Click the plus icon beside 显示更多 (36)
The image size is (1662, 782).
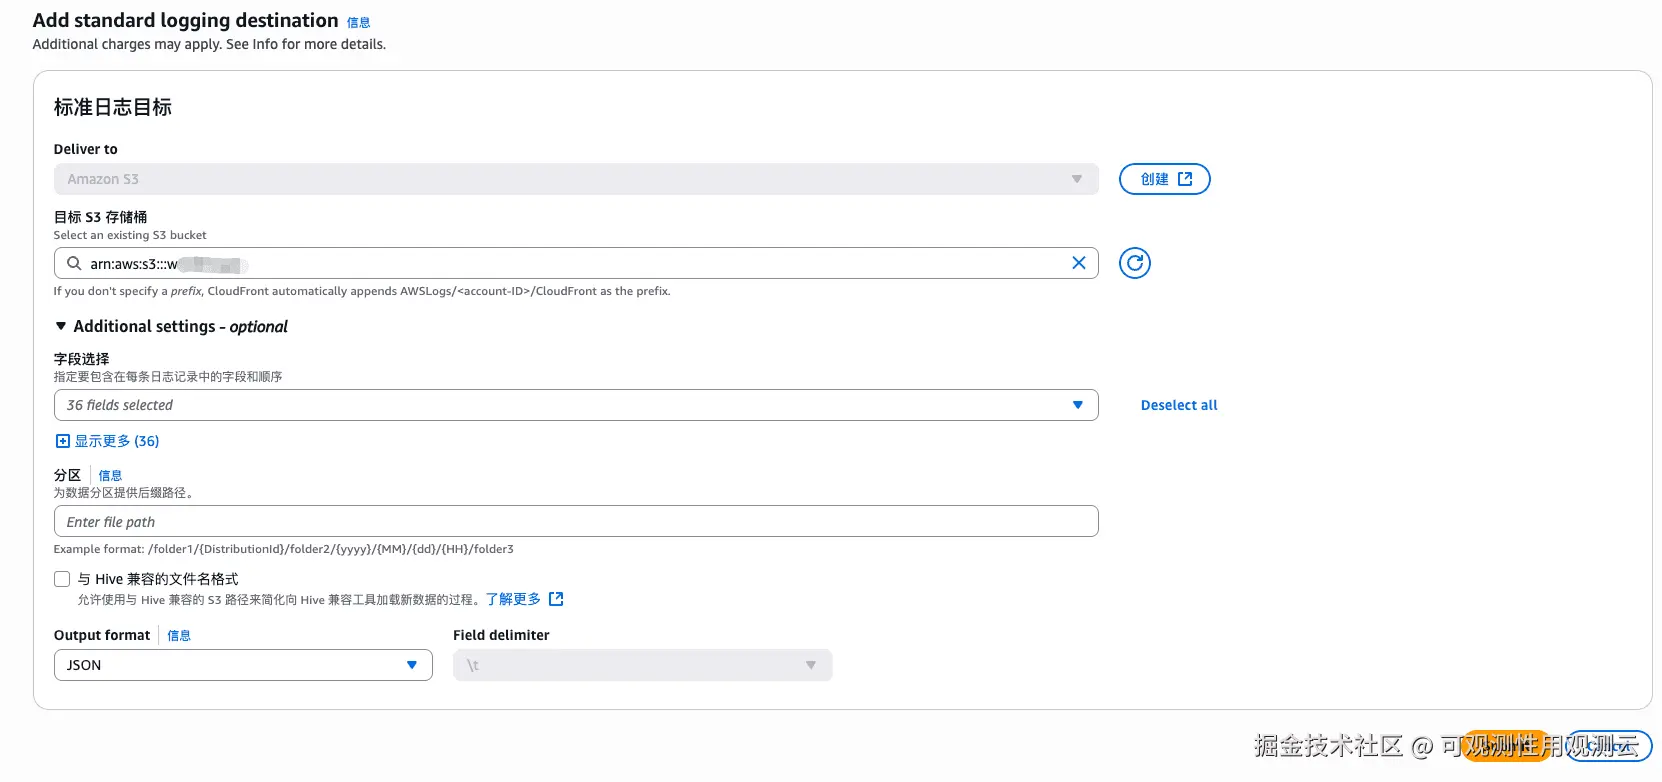tap(62, 441)
